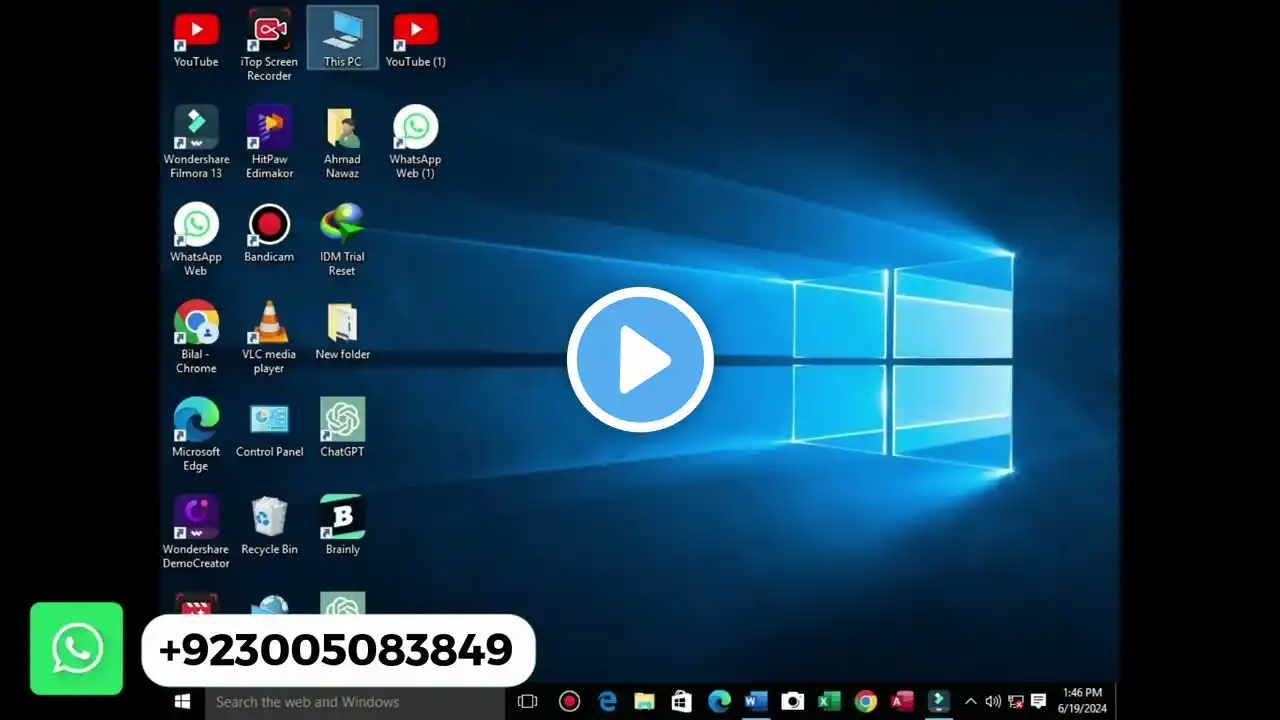This screenshot has width=1280, height=720.
Task: Click the red record icon in the taskbar
Action: pyautogui.click(x=569, y=702)
